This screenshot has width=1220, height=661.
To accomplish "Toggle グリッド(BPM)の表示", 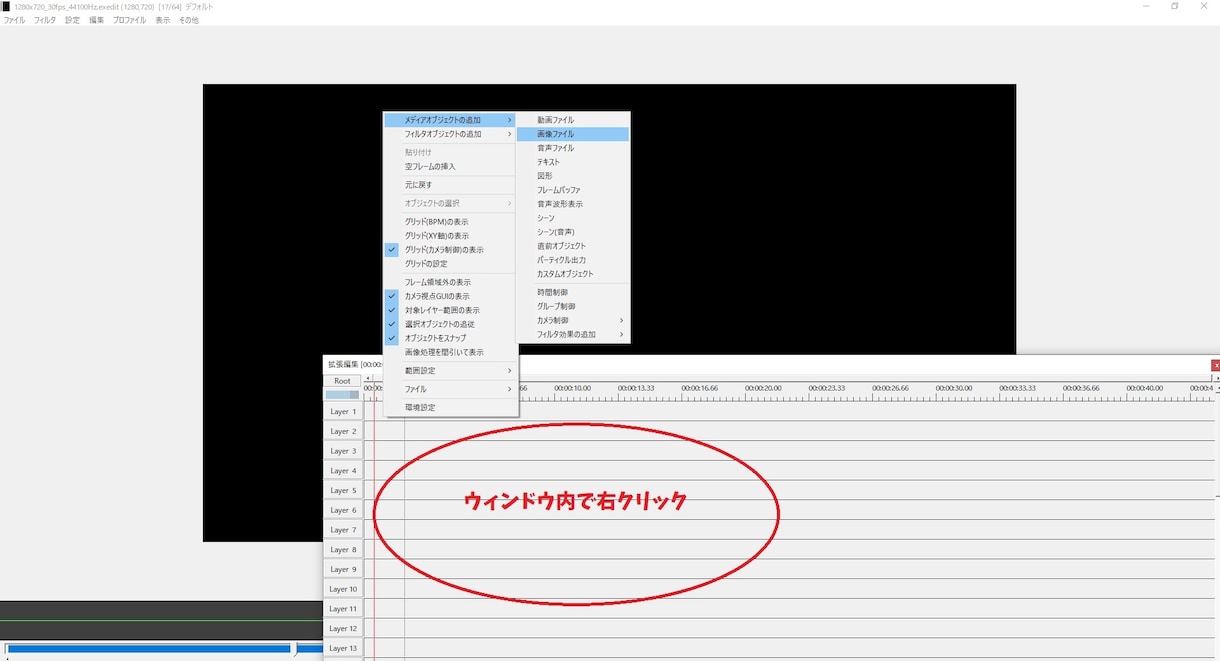I will [x=450, y=222].
